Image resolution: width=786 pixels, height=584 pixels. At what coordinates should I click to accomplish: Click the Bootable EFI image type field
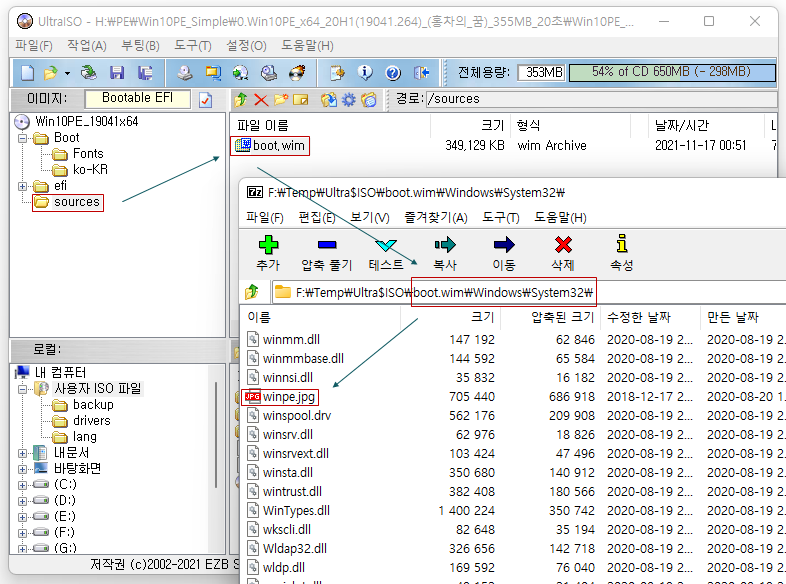[x=138, y=99]
